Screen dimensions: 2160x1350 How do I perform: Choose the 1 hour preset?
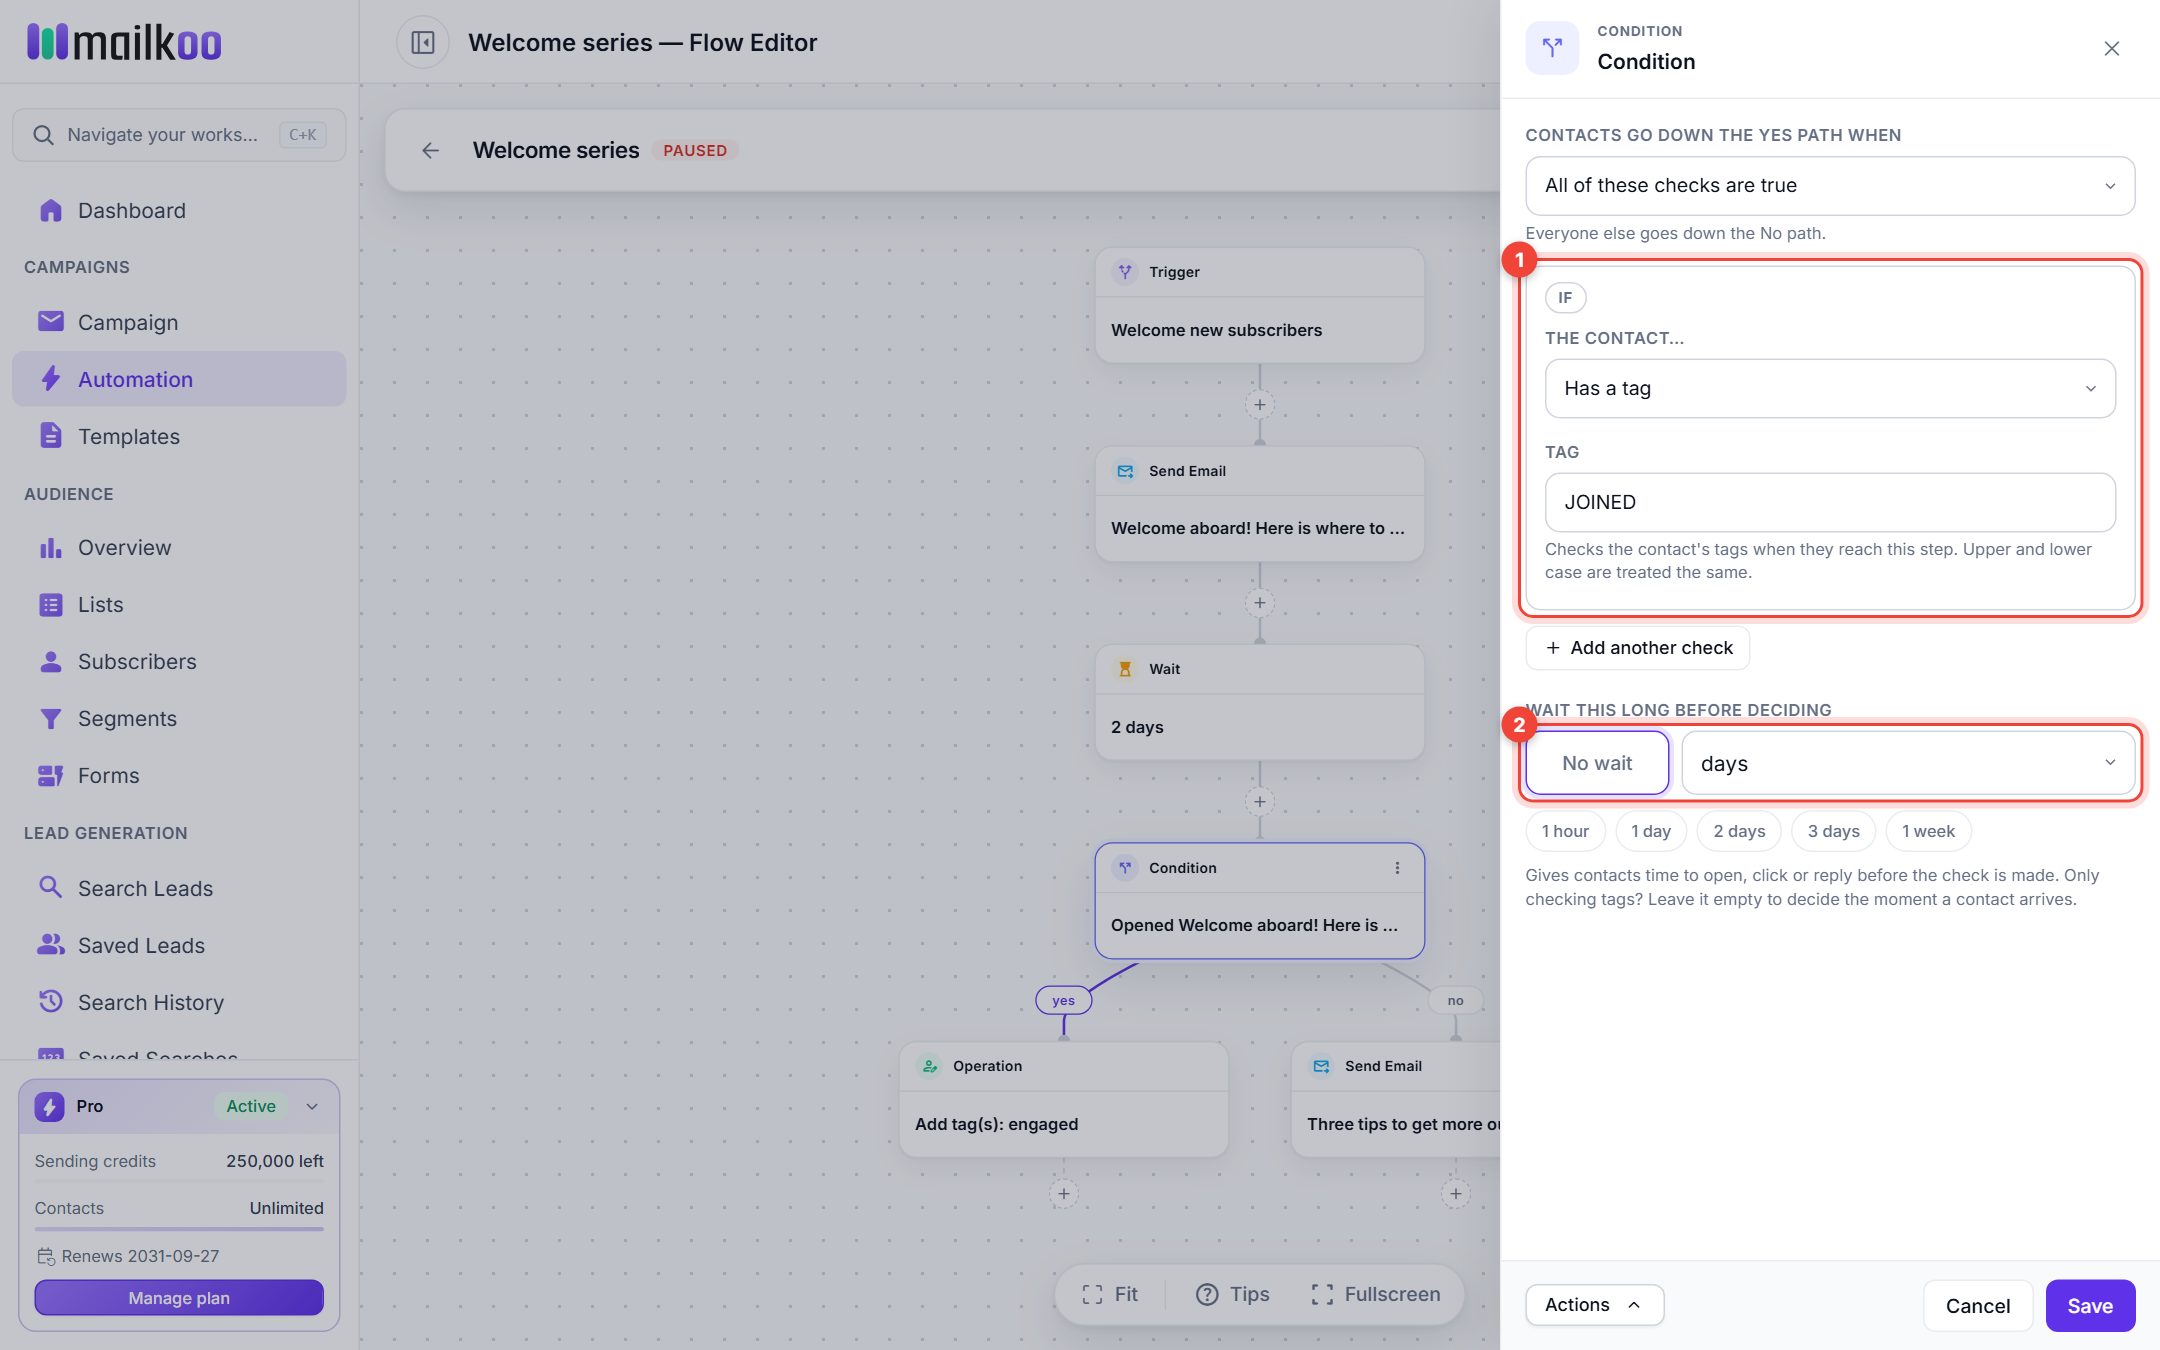[1565, 831]
